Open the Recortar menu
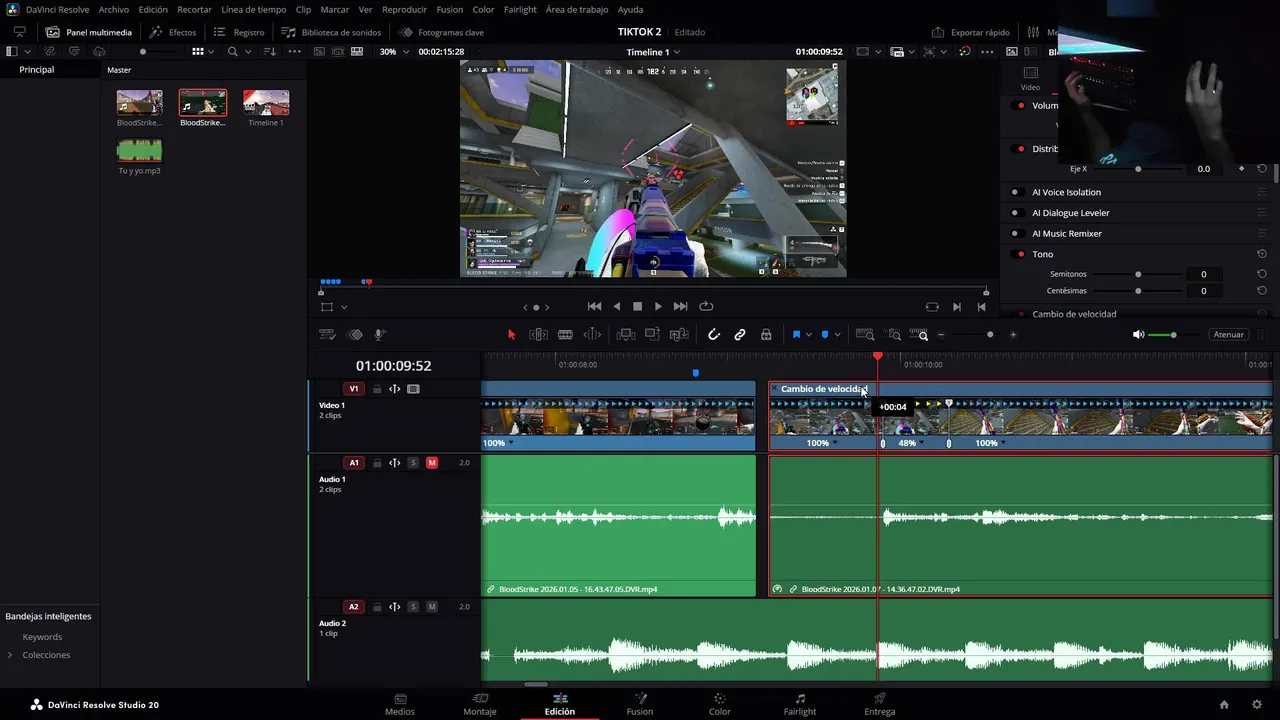 (x=194, y=9)
